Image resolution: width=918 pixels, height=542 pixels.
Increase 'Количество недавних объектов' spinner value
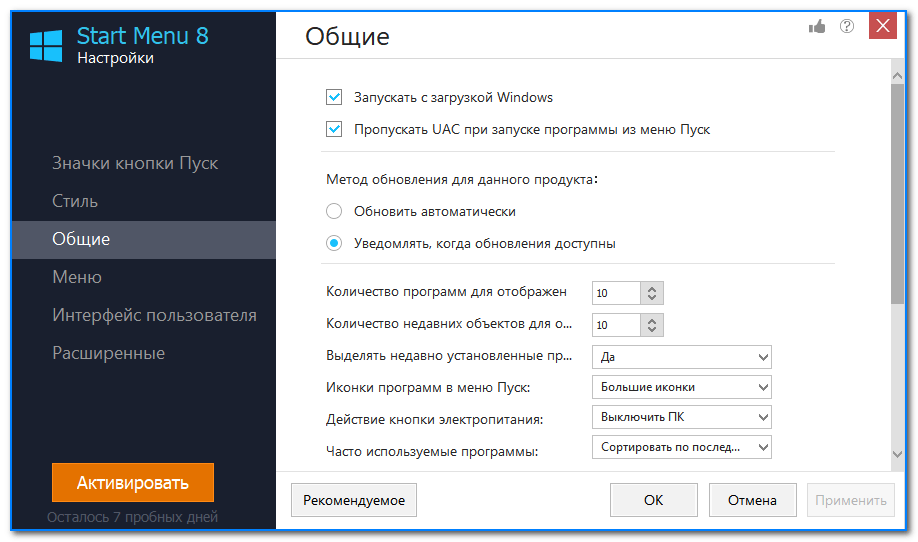pos(652,320)
